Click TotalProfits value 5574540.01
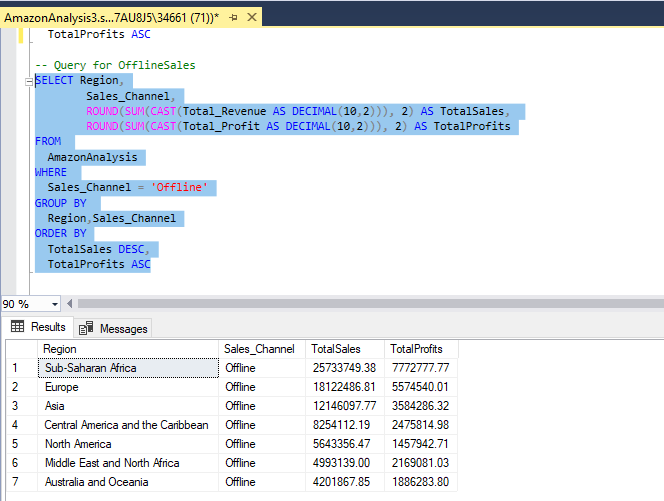Screen dimensions: 664x501 click(x=421, y=387)
